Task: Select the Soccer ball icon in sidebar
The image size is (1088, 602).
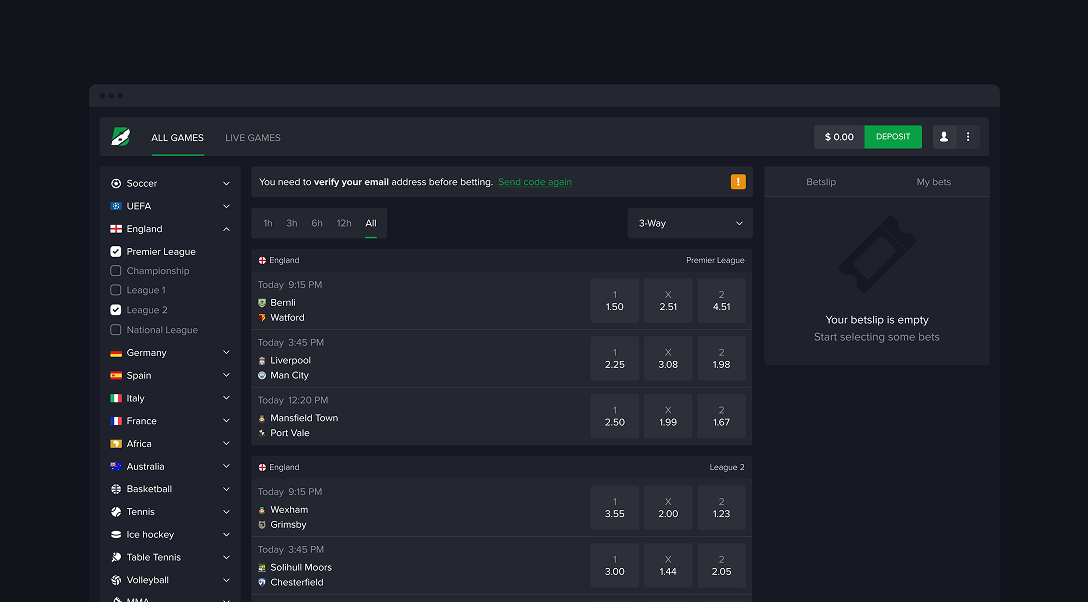Action: 116,184
